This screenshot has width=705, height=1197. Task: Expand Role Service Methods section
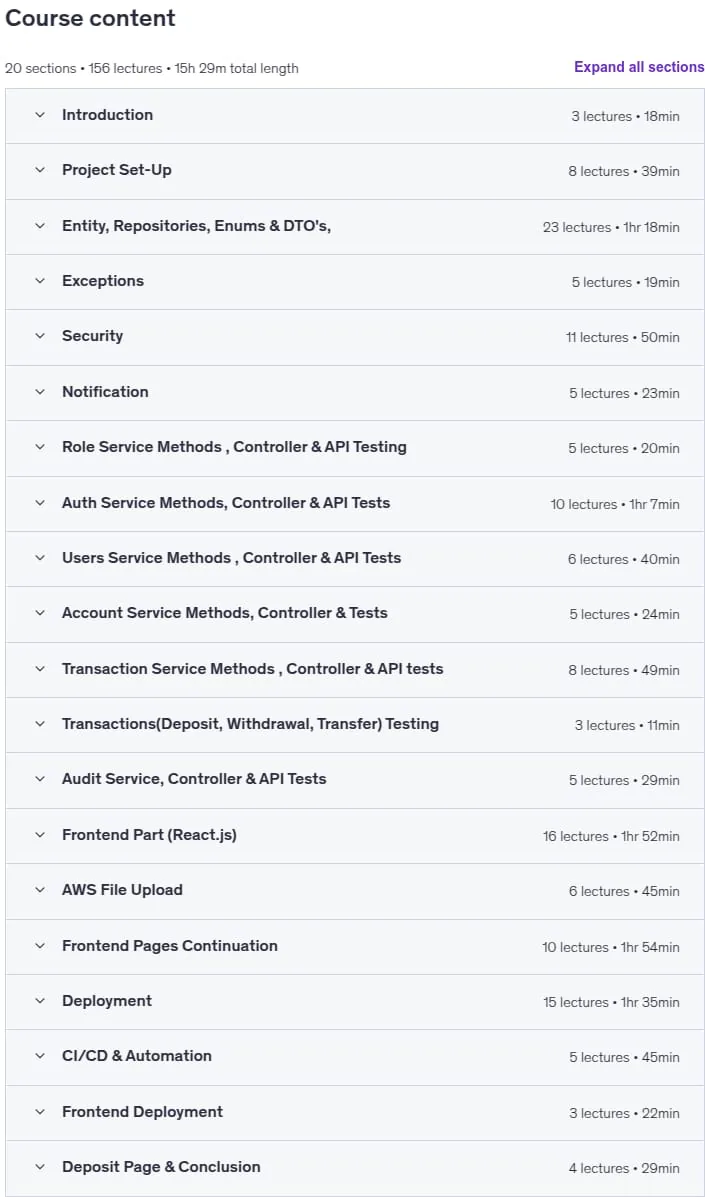pyautogui.click(x=354, y=447)
